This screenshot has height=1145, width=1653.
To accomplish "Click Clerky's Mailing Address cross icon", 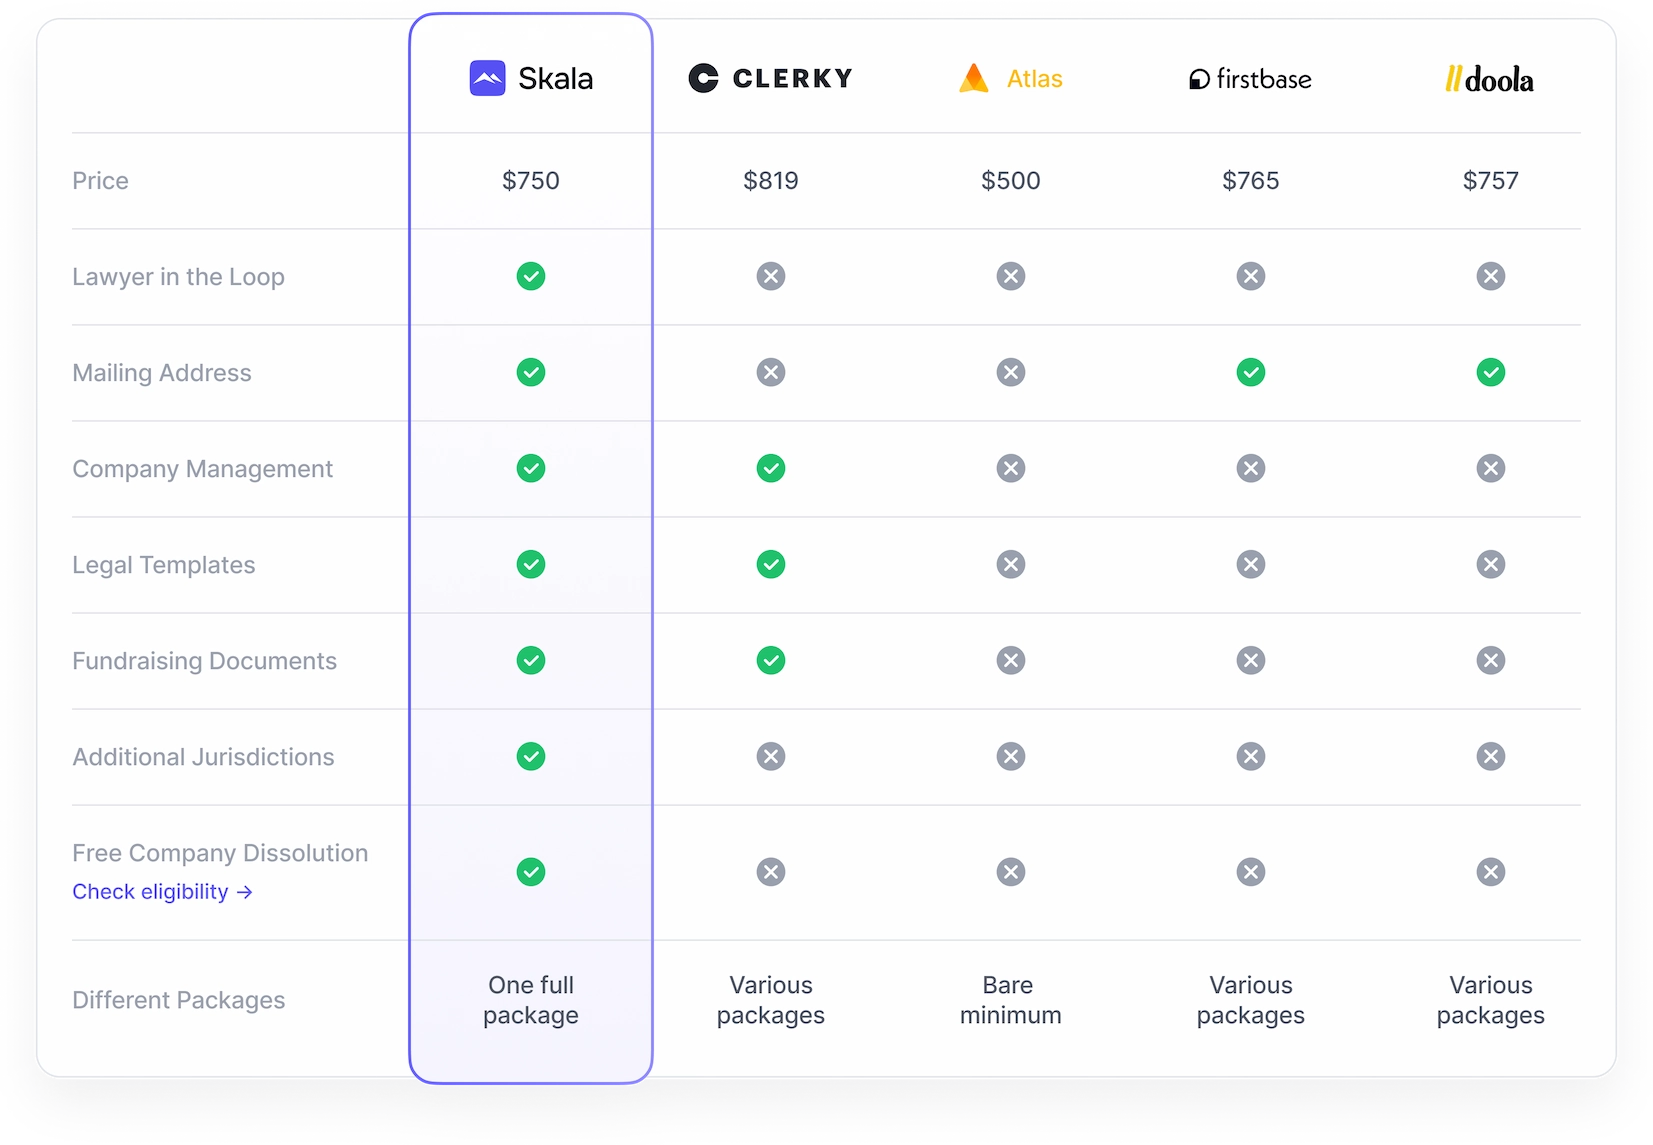I will point(771,372).
